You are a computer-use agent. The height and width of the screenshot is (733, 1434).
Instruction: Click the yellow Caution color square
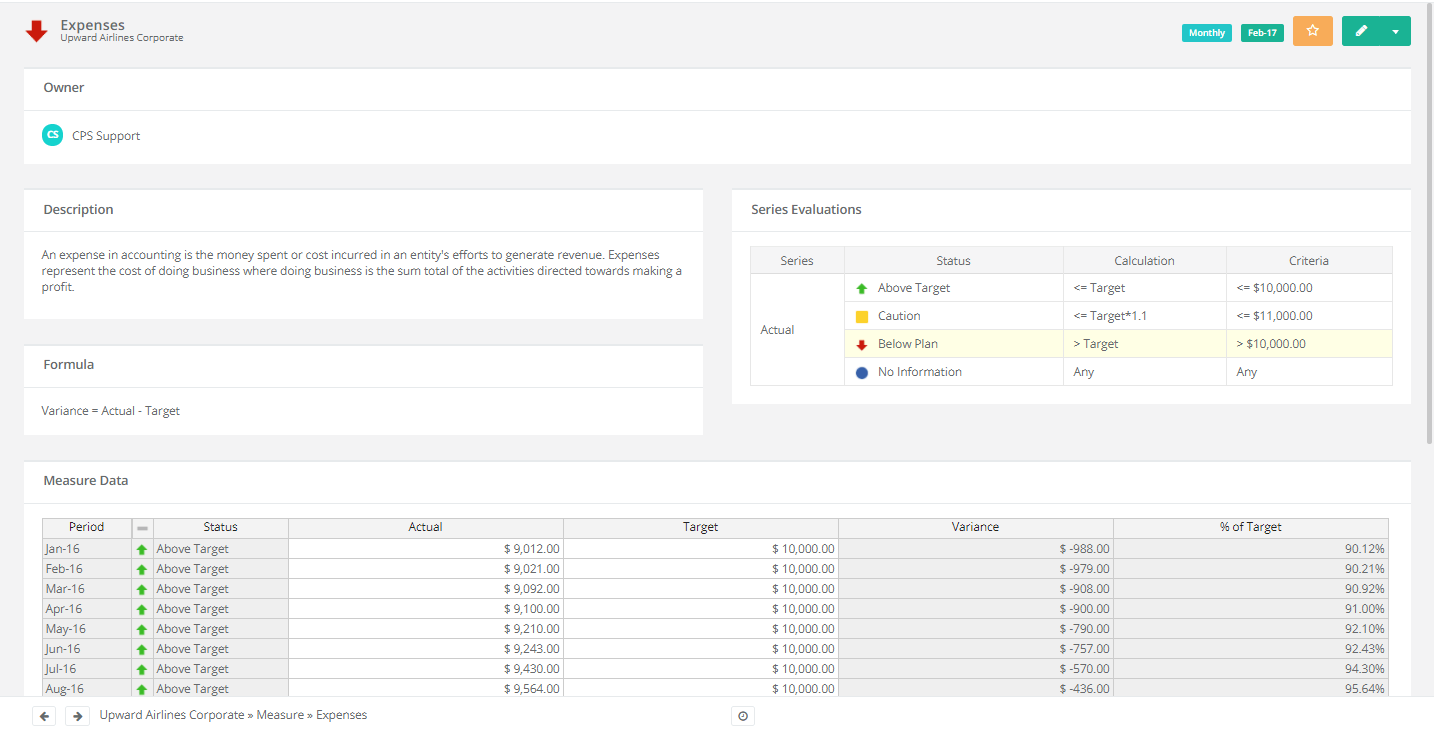(x=862, y=315)
